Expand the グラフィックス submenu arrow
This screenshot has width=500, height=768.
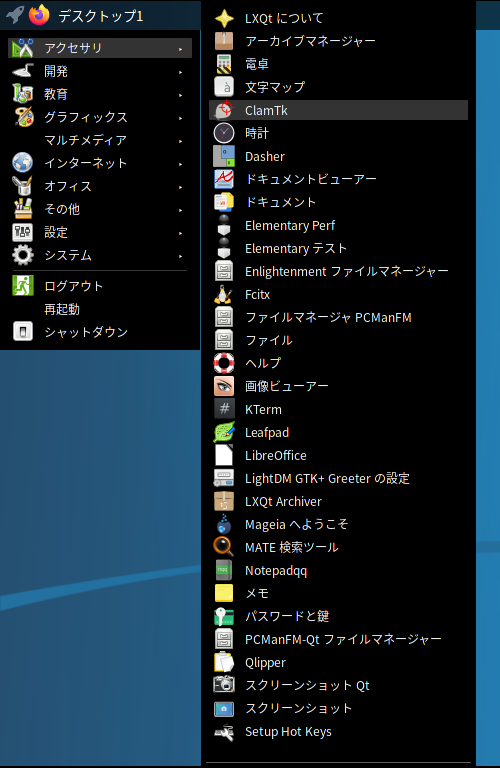pyautogui.click(x=181, y=119)
